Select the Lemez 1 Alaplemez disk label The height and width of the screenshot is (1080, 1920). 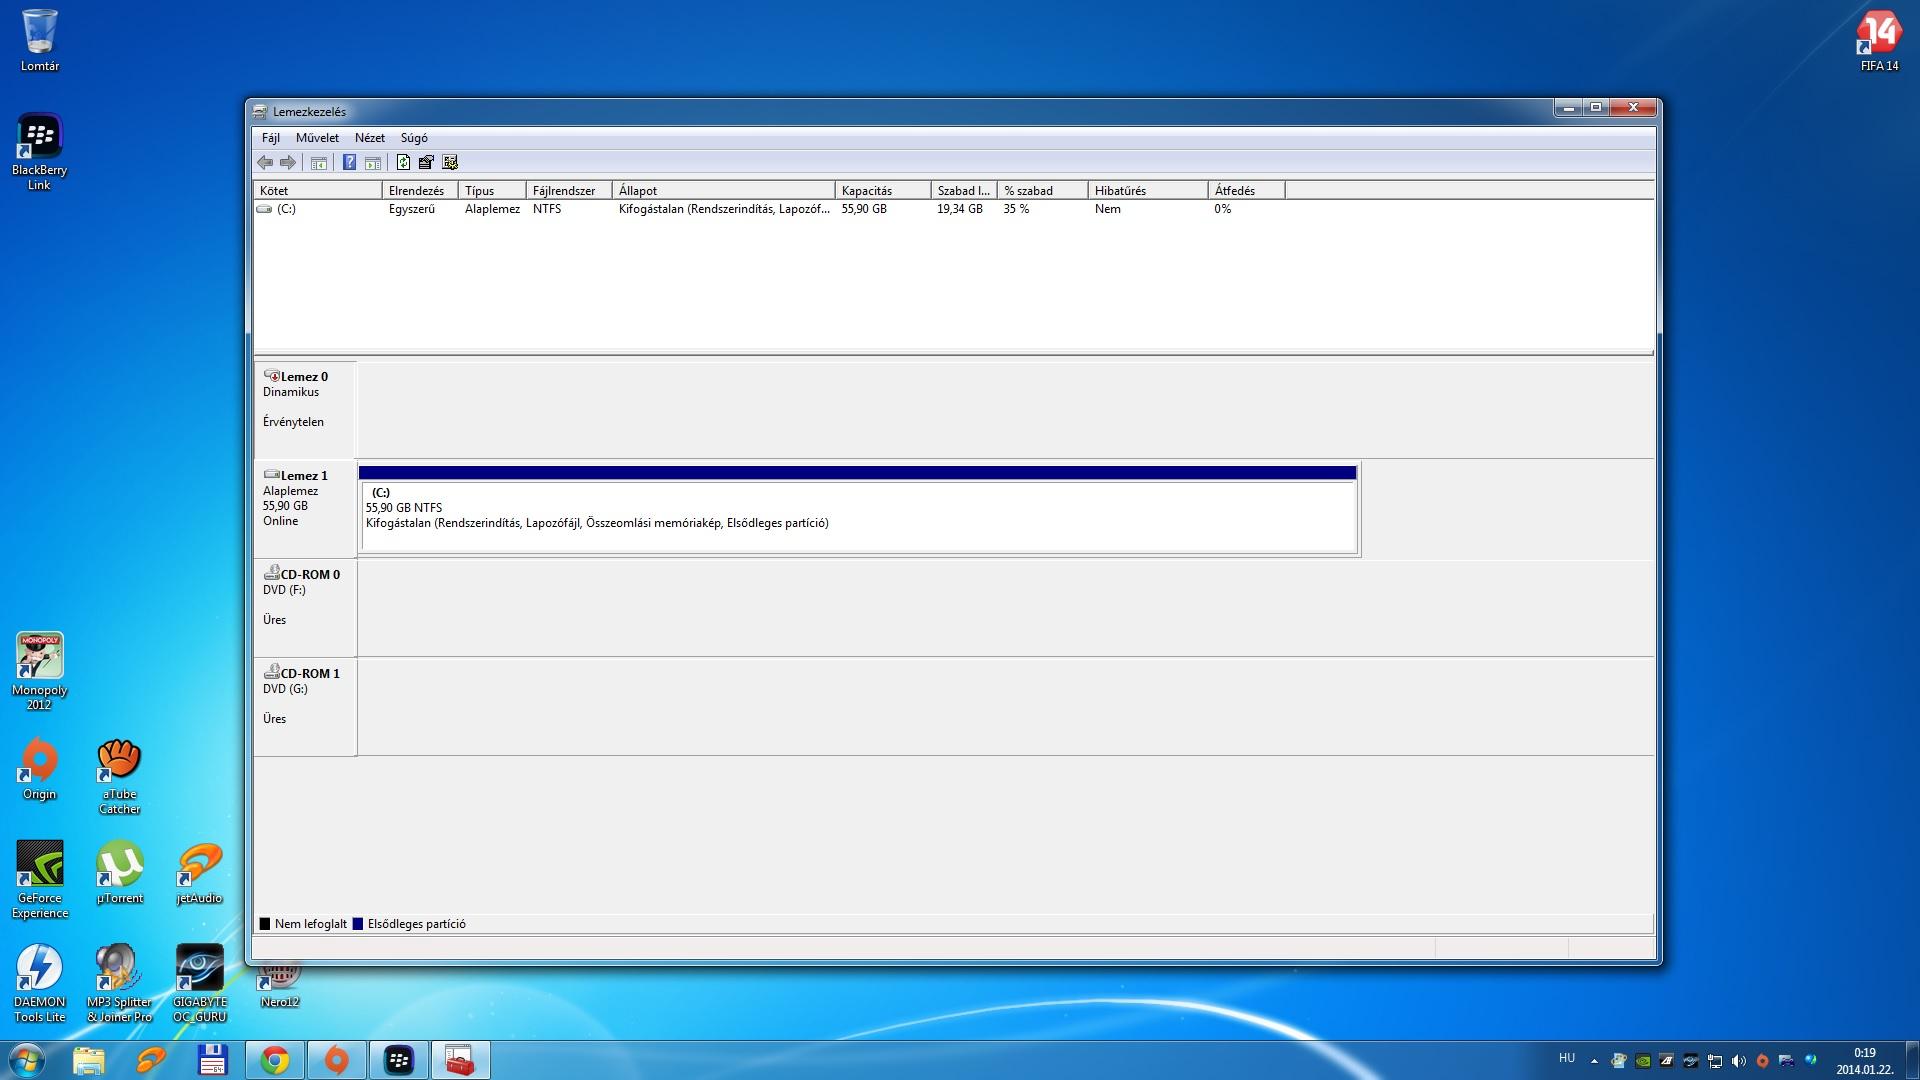[x=304, y=508]
